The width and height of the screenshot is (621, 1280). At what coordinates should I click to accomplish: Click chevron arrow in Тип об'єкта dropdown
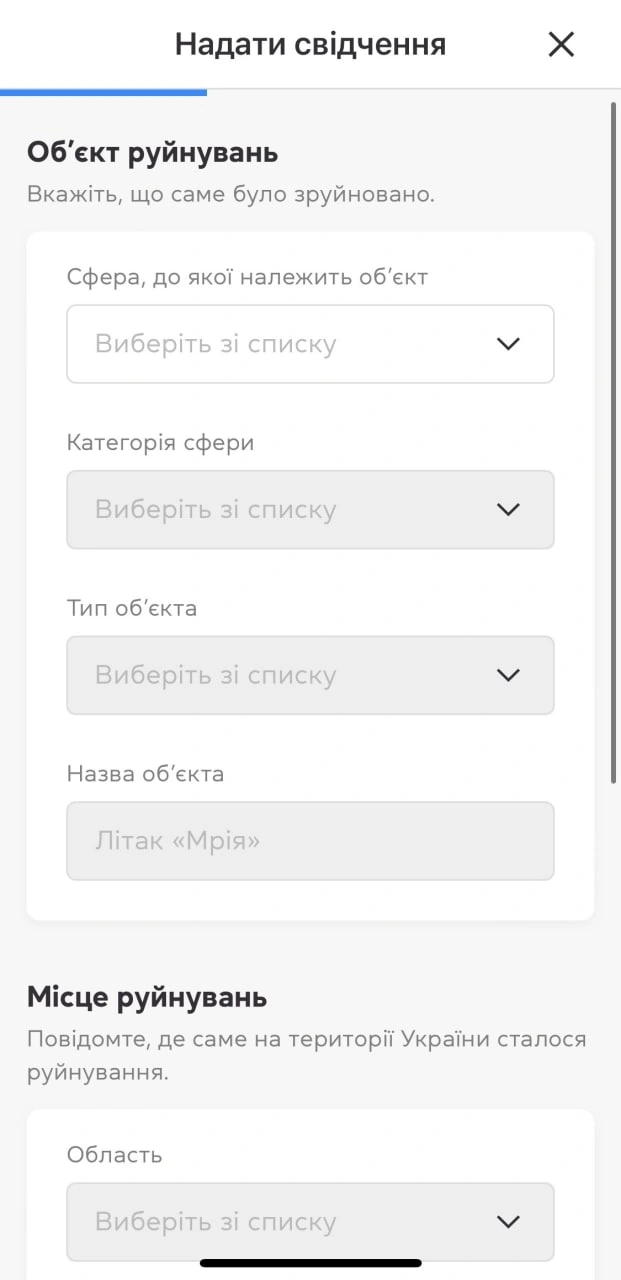(508, 675)
